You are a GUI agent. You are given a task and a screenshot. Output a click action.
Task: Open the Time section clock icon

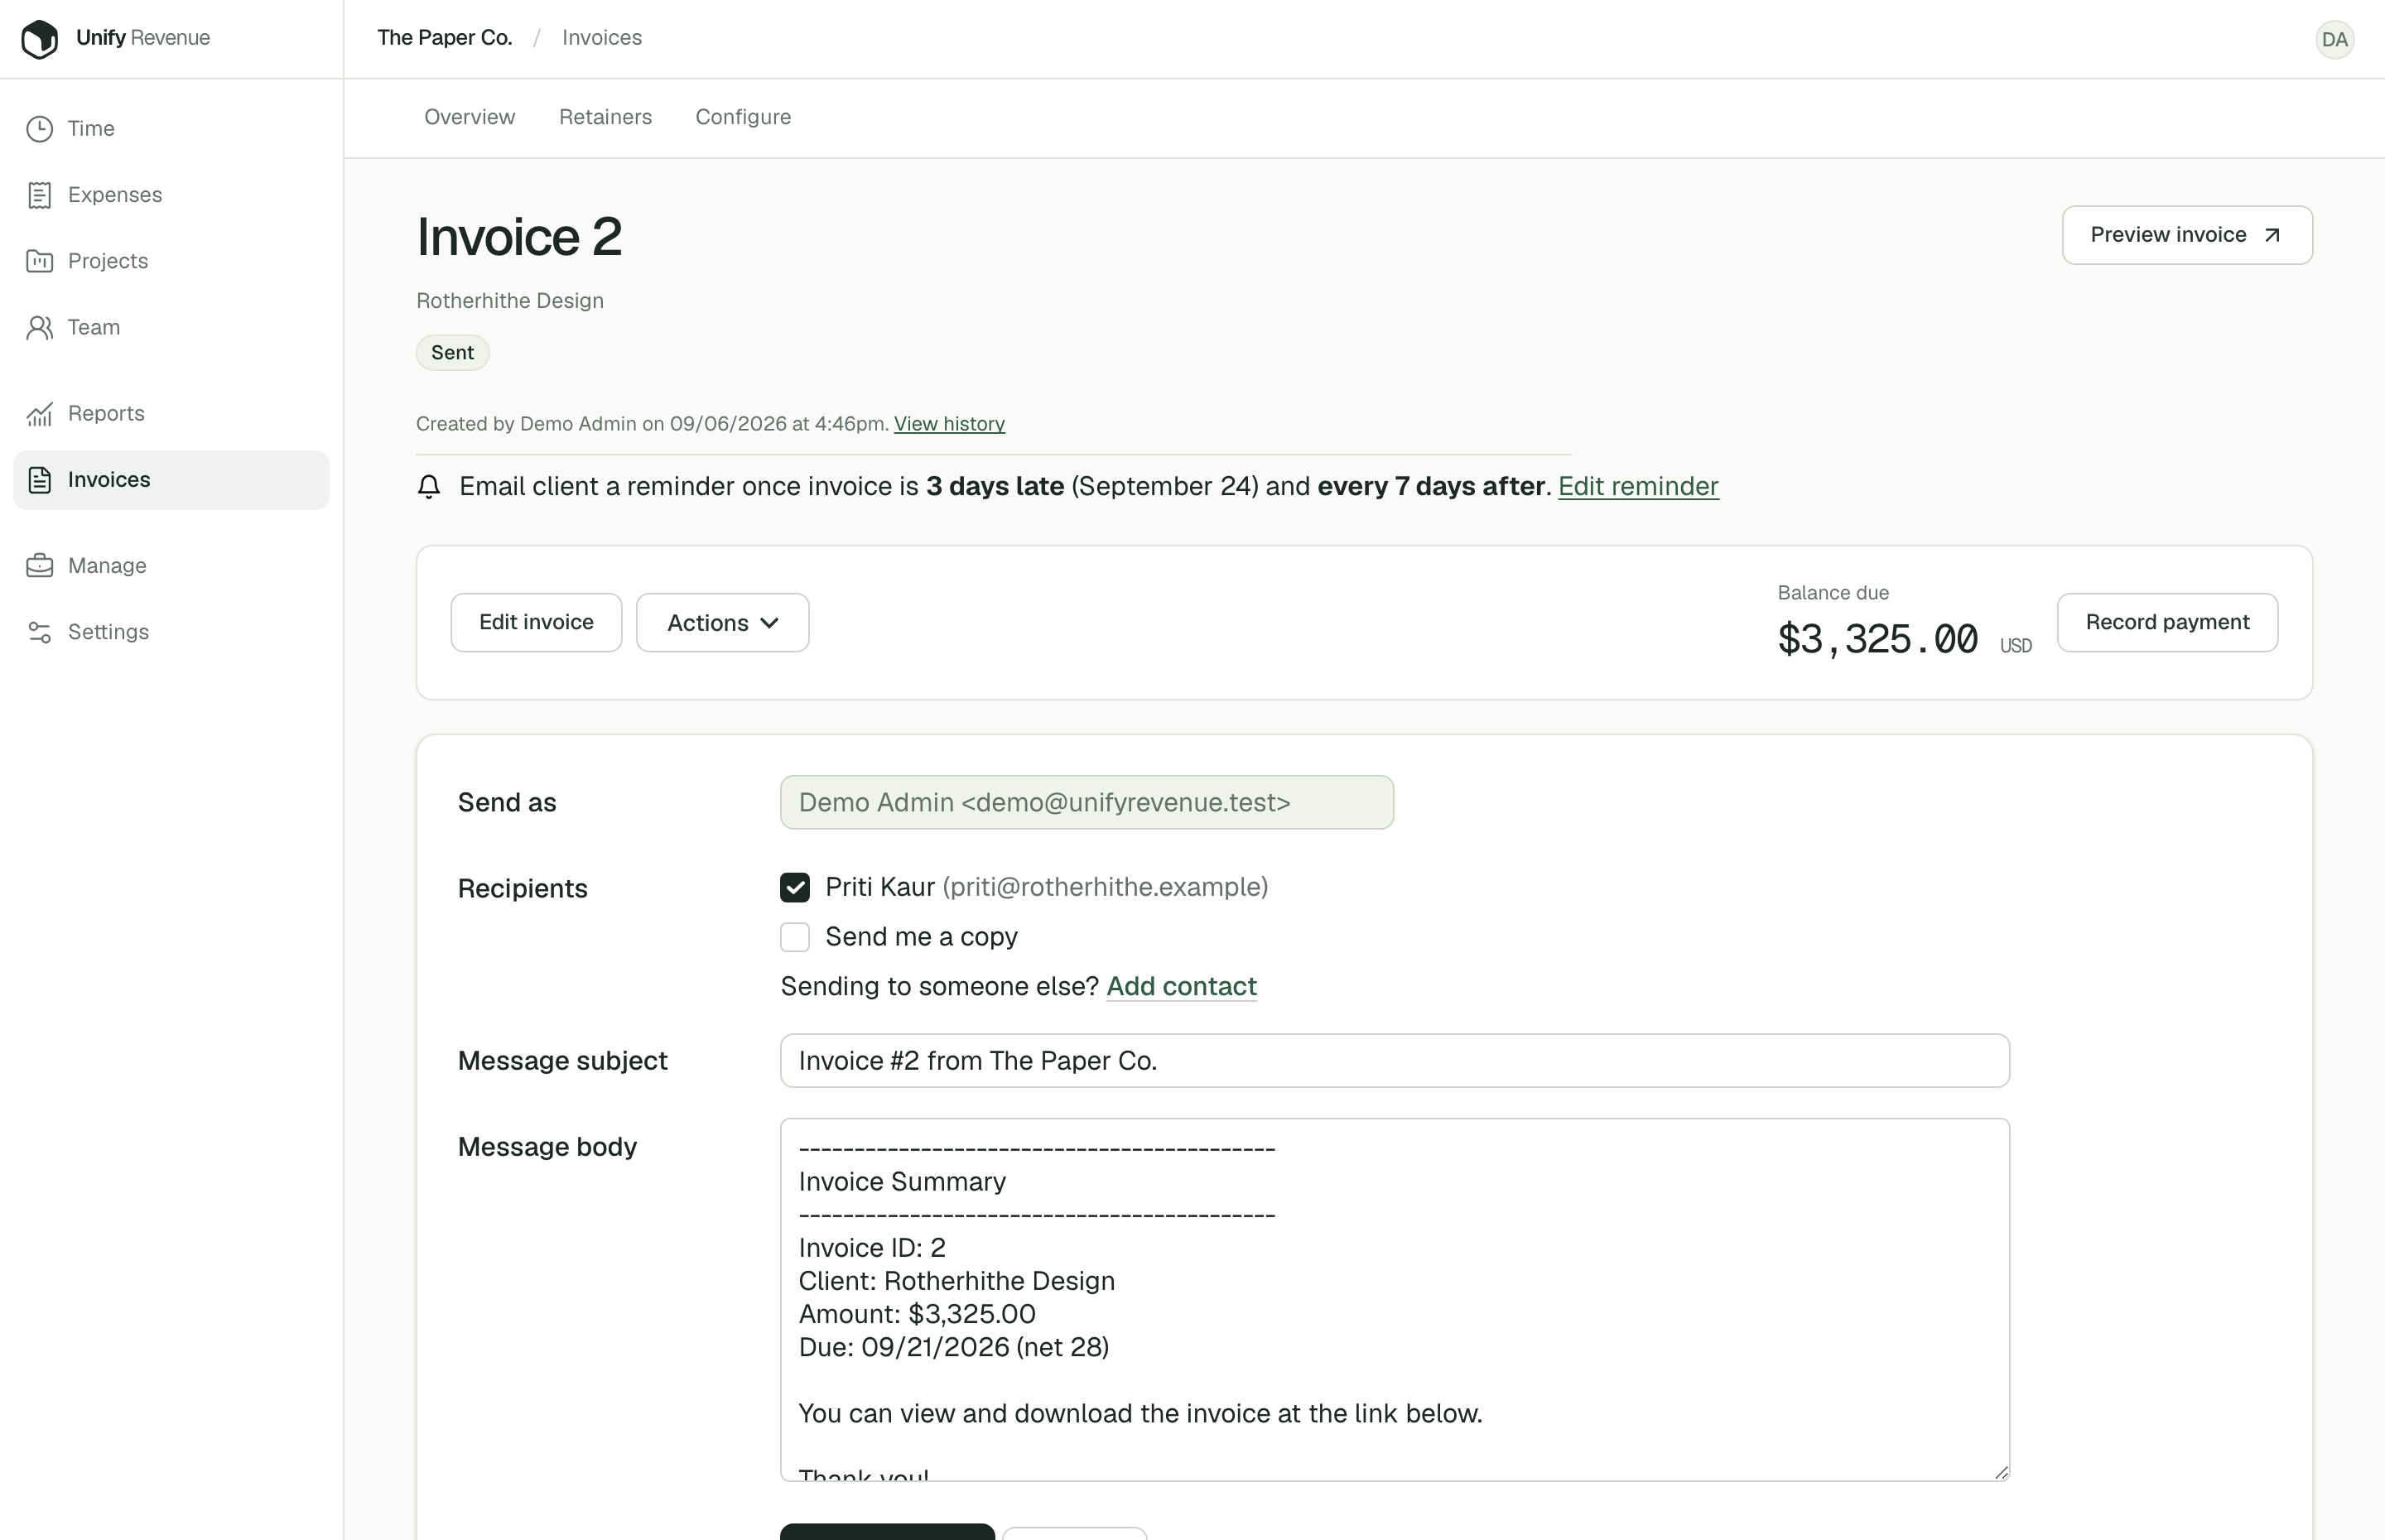[x=39, y=129]
